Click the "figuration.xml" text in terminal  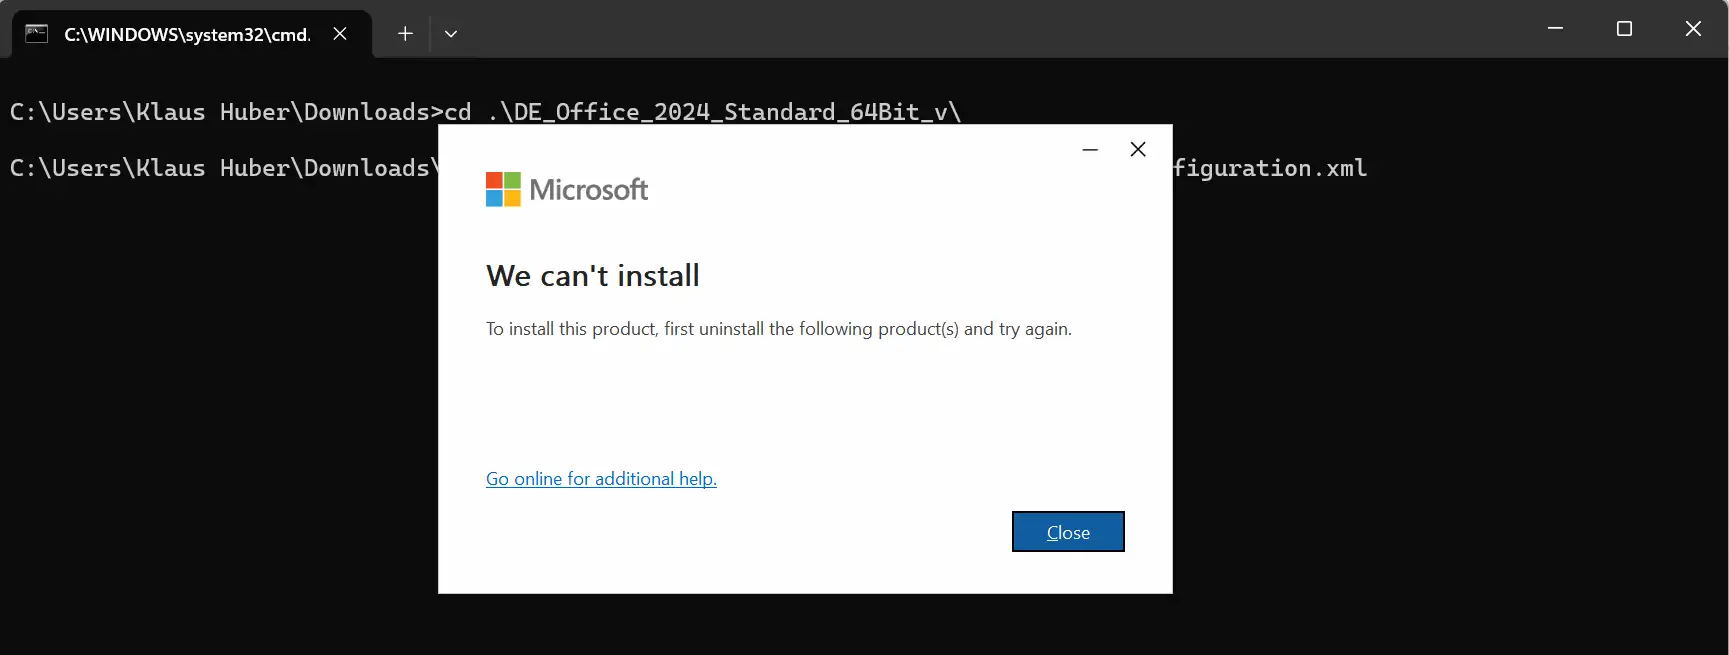(1270, 168)
